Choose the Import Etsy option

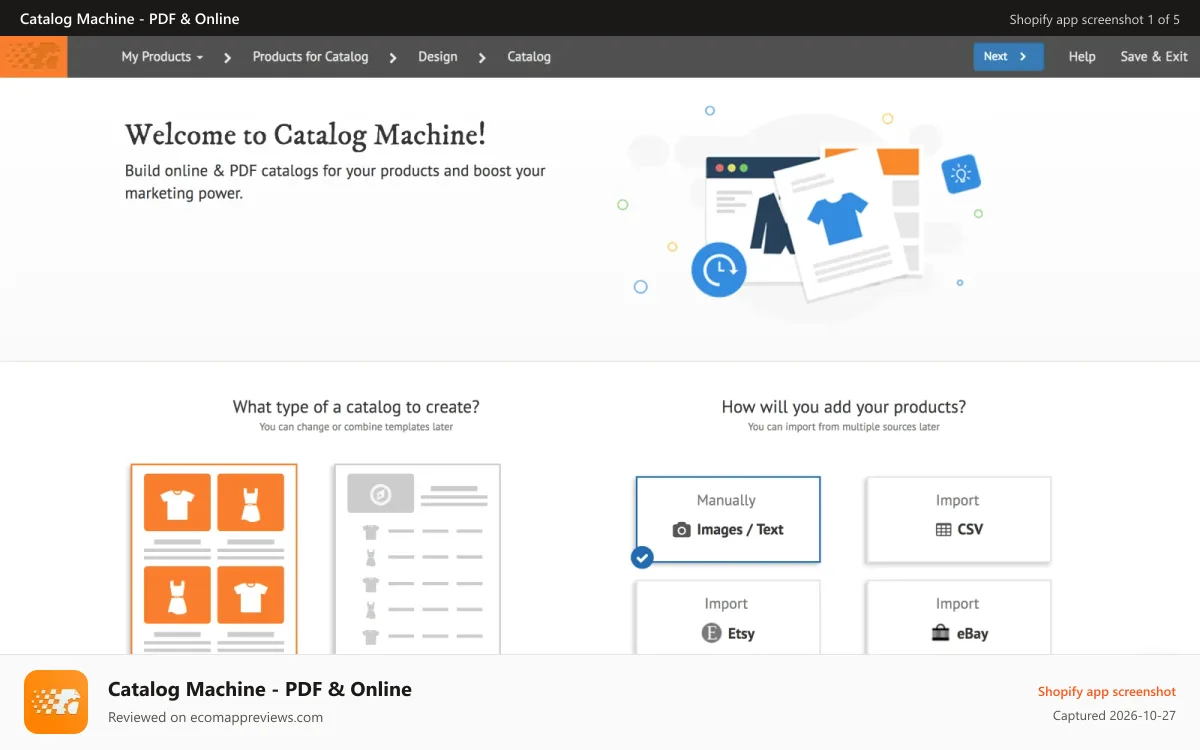point(728,617)
